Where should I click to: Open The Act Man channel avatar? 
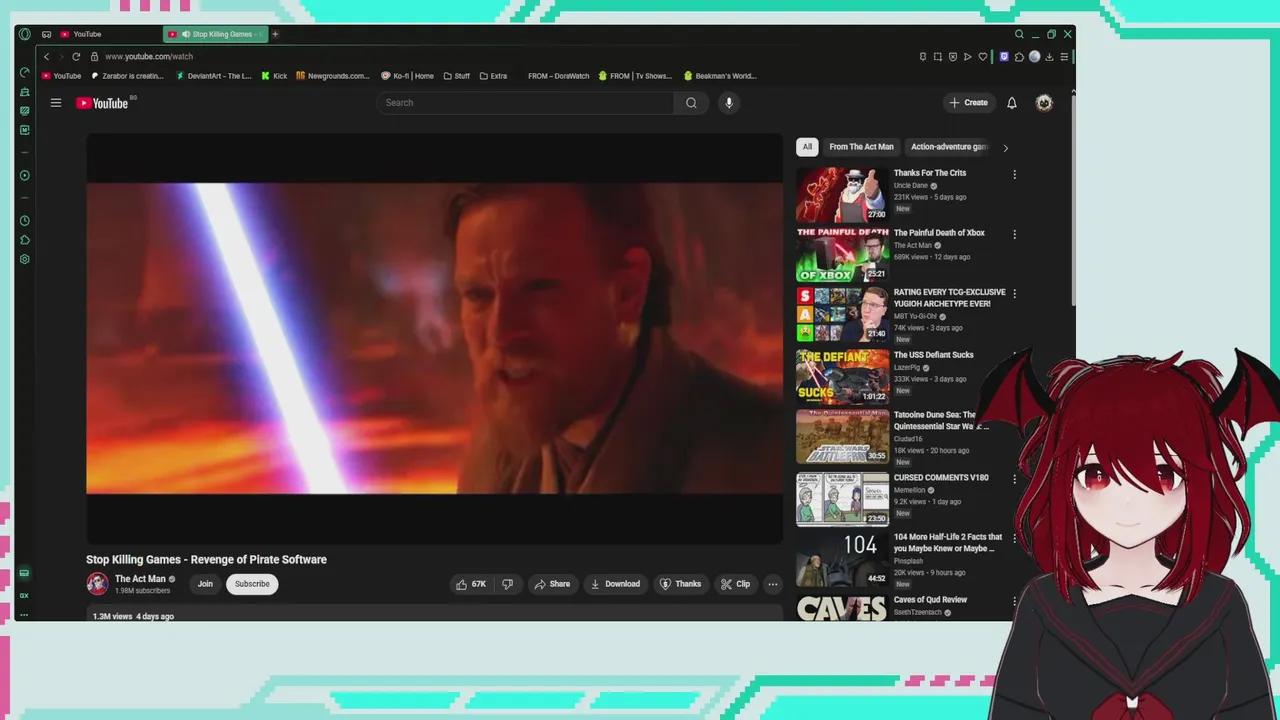[97, 584]
